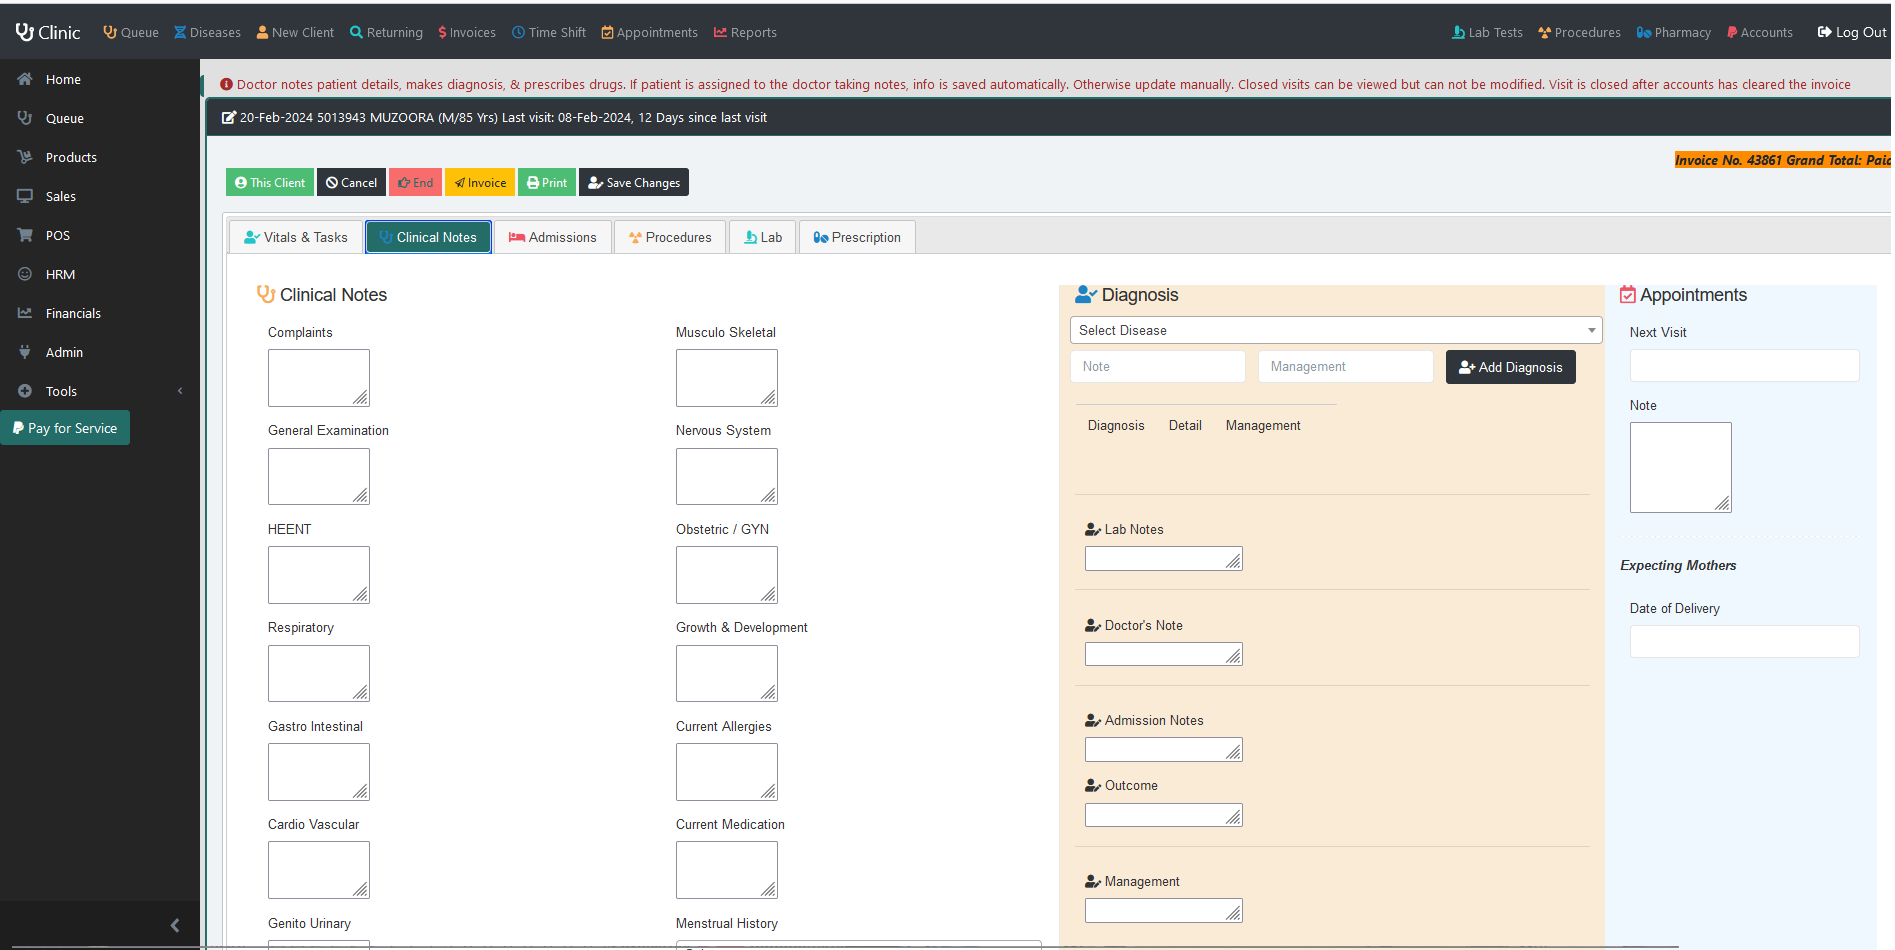Click the Sales monitor icon in the sidebar
Screen dimensions: 1895x950
coord(25,196)
